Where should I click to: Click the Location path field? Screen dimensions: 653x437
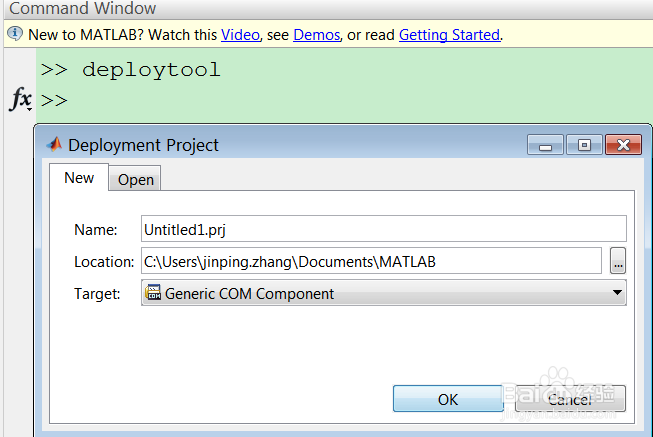point(371,261)
